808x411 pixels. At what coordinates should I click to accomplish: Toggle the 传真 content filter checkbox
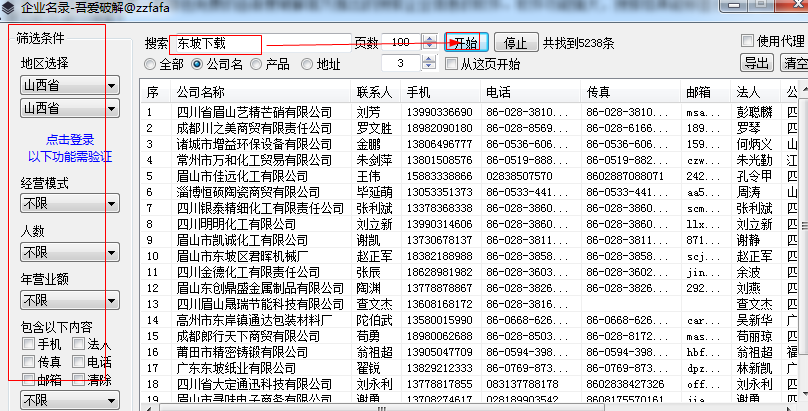(x=28, y=362)
